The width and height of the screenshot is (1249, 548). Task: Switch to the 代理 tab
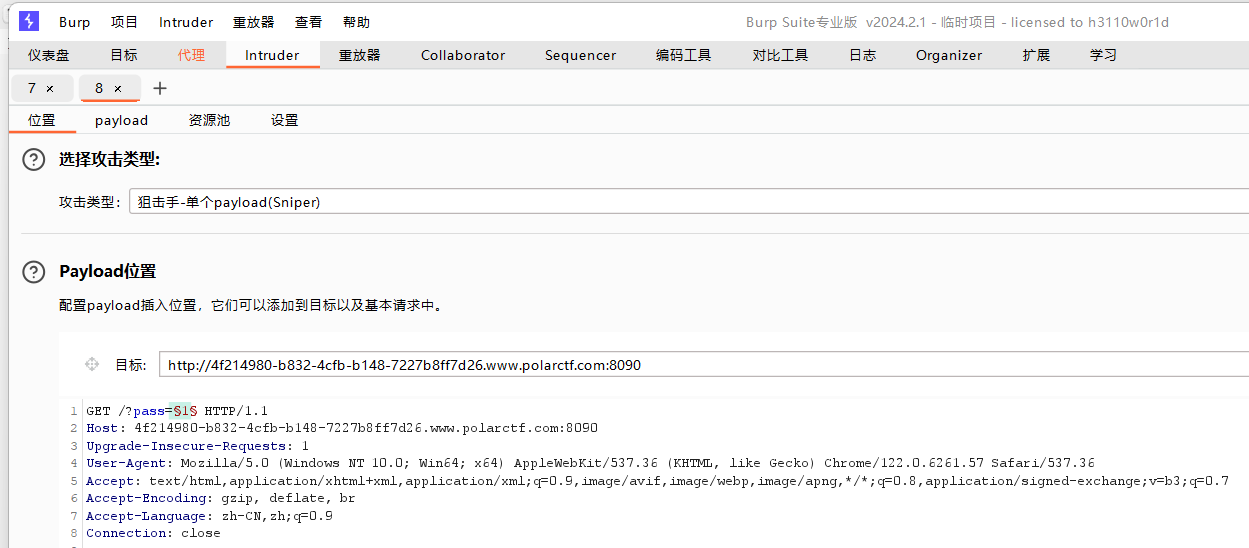pyautogui.click(x=192, y=55)
